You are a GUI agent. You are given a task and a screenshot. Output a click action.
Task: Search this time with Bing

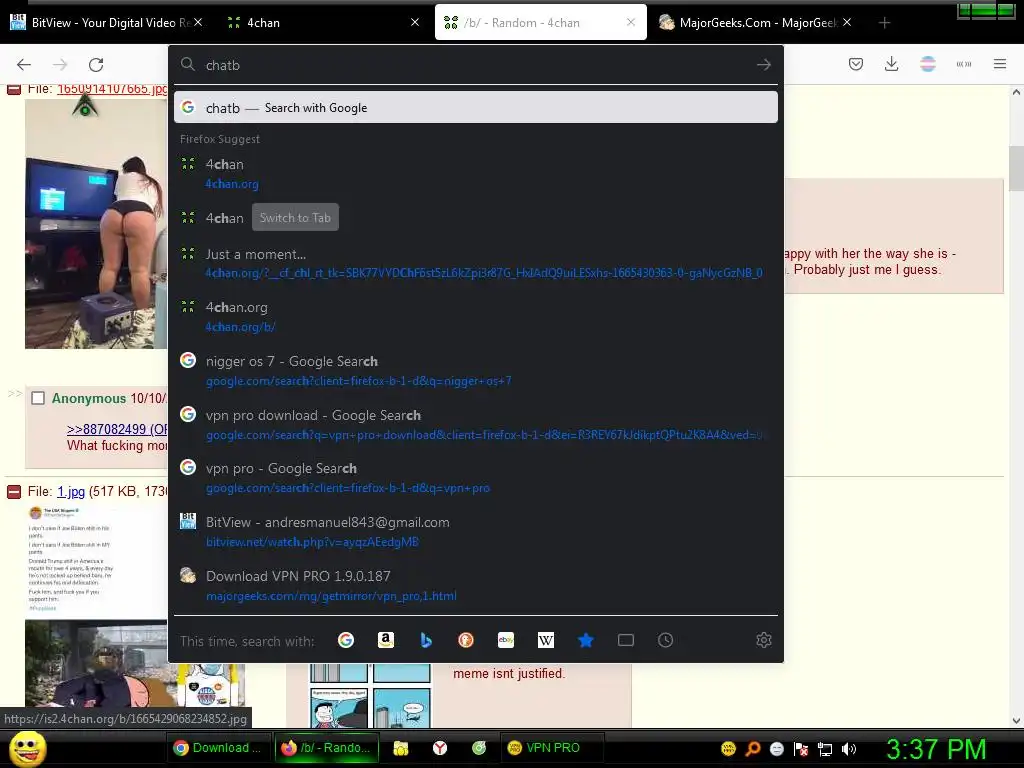[x=426, y=640]
